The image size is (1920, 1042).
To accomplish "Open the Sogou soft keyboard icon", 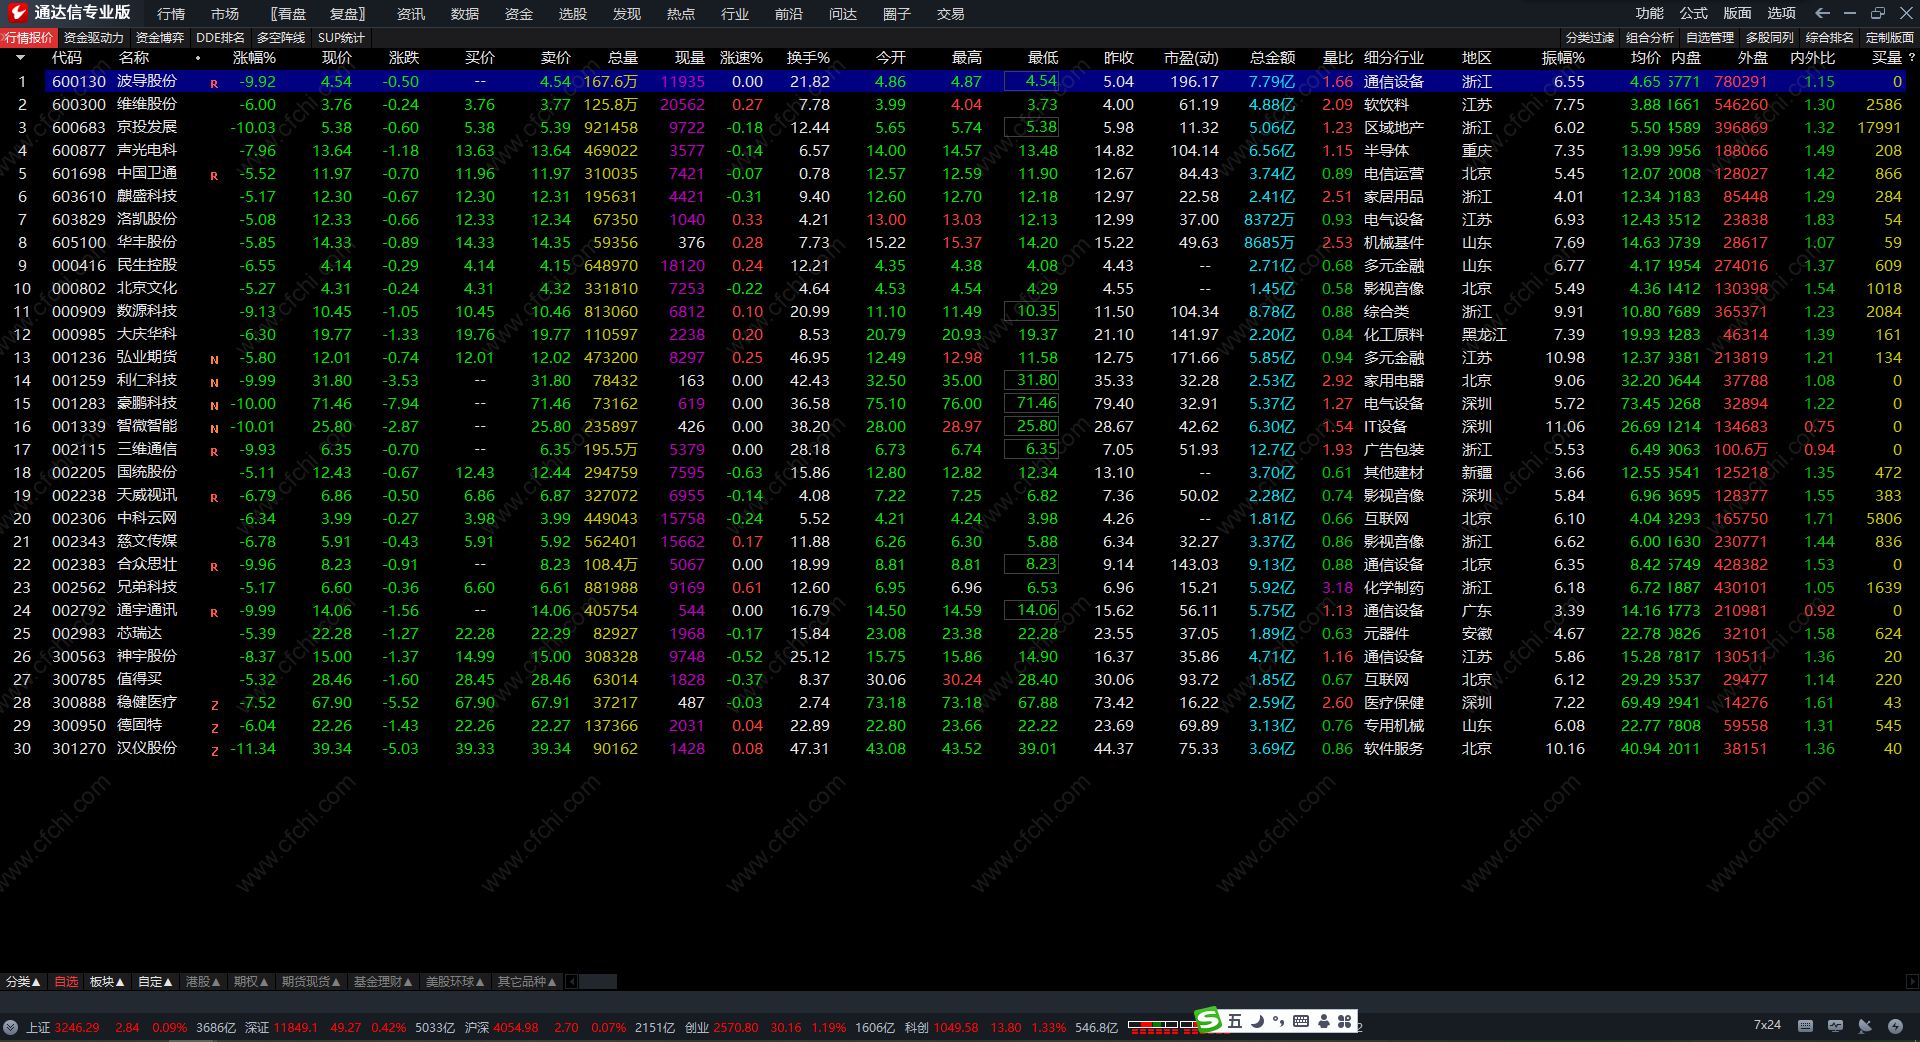I will coord(1301,1021).
